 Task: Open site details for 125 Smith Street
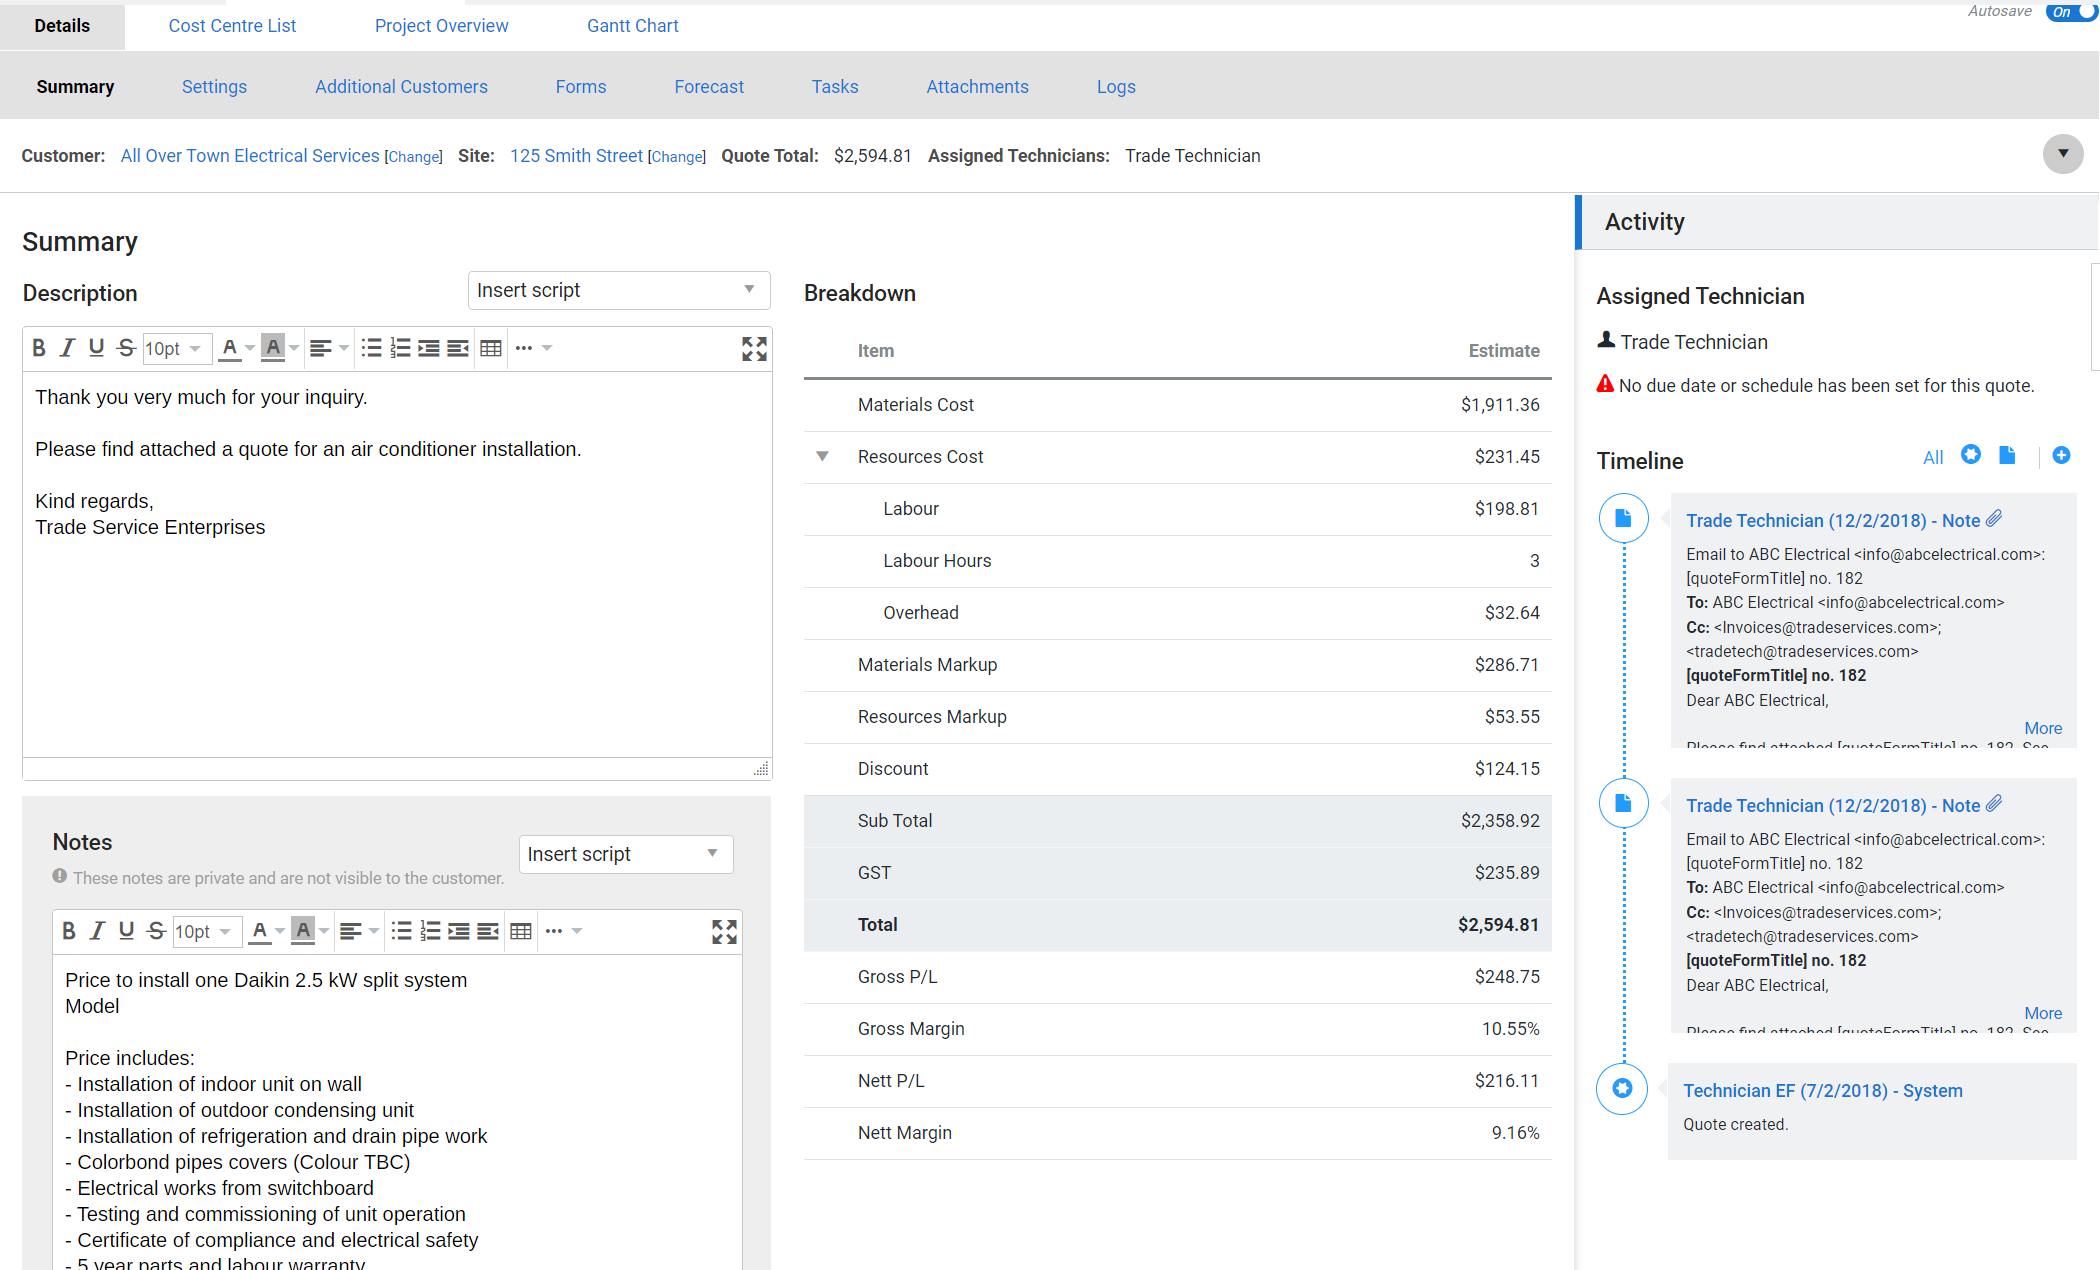point(576,156)
